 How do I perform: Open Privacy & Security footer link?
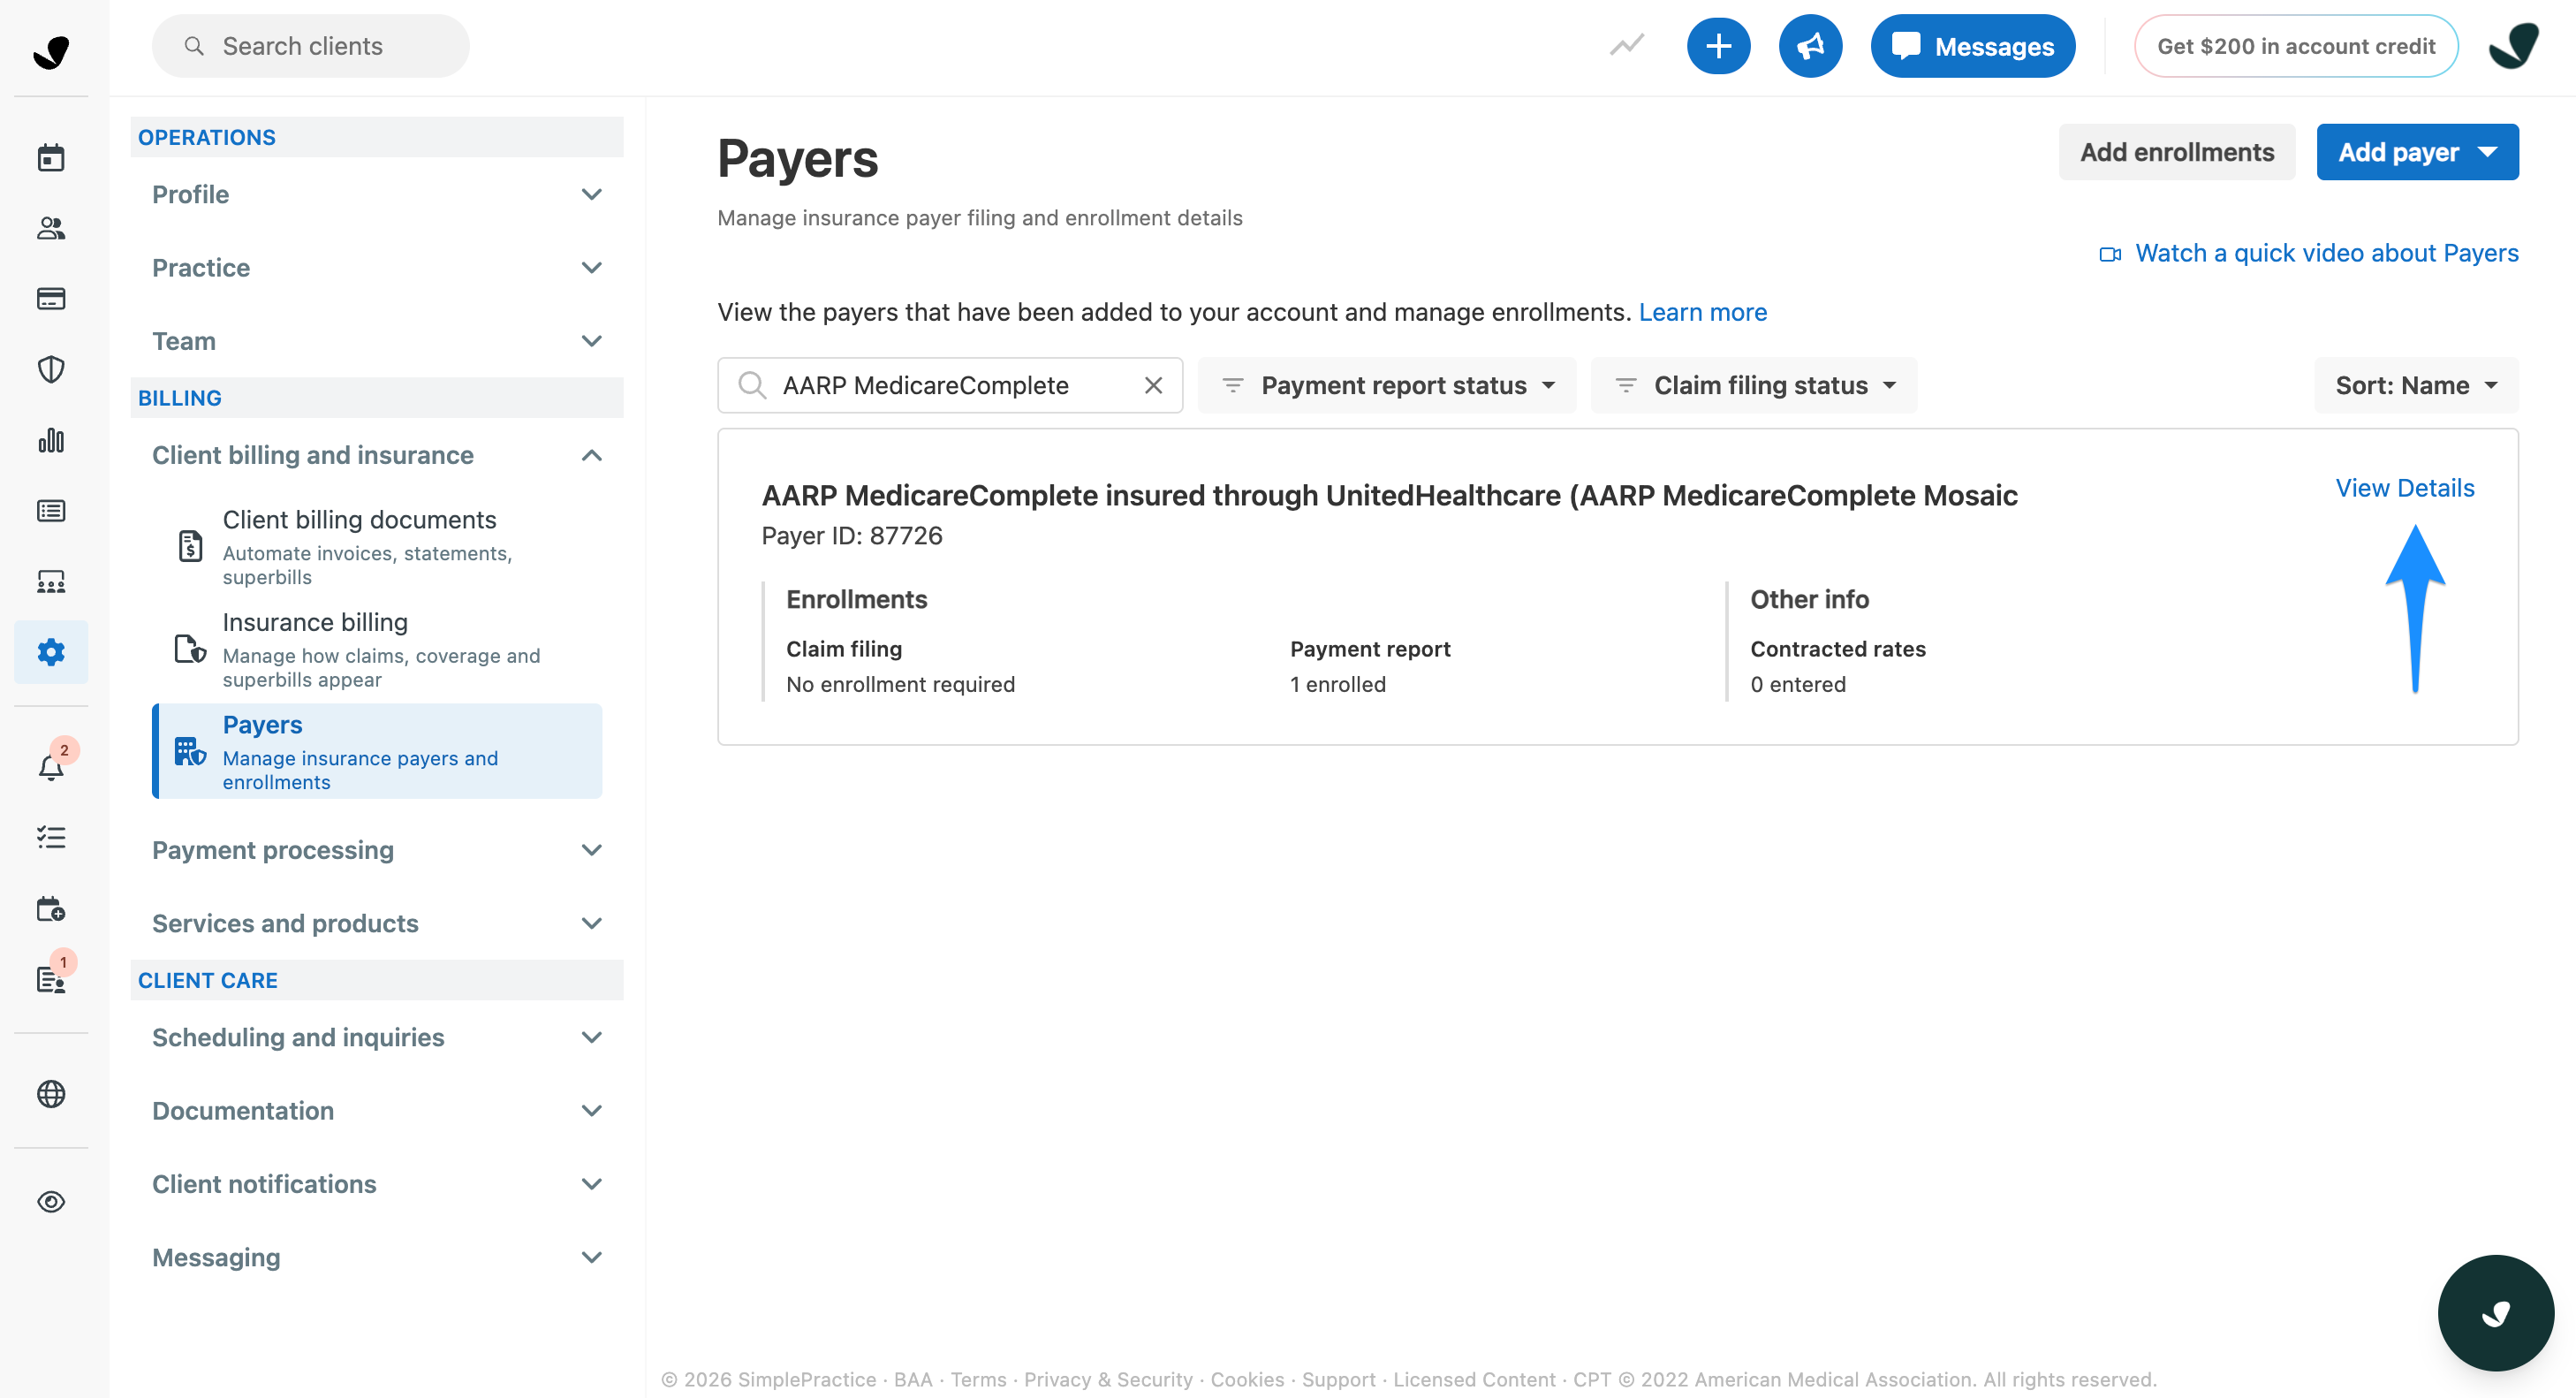[x=1108, y=1379]
